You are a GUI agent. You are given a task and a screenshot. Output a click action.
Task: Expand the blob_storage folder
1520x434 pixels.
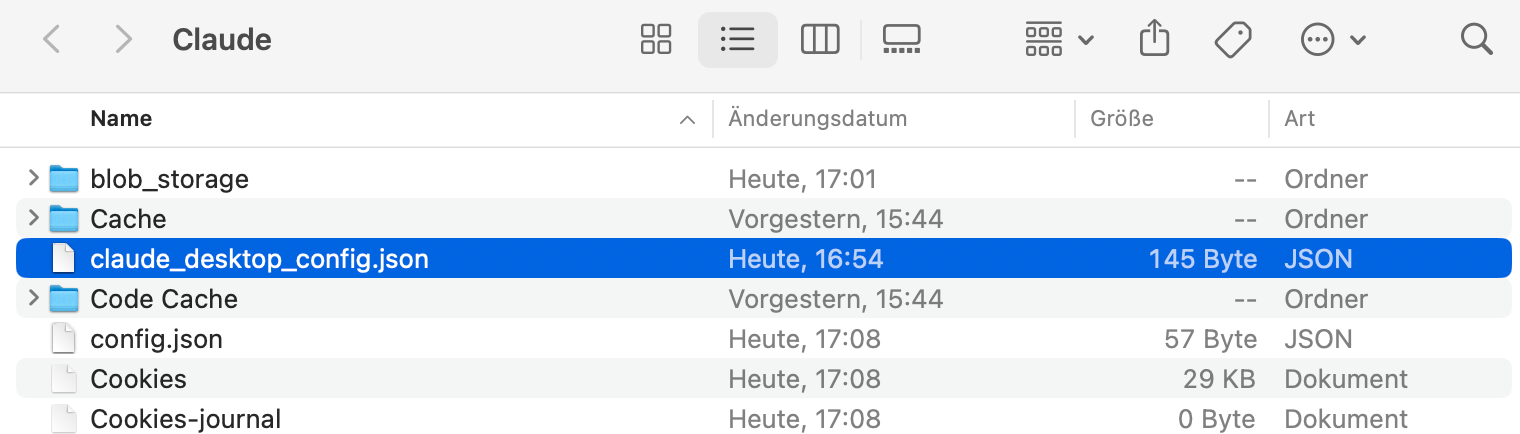tap(34, 178)
